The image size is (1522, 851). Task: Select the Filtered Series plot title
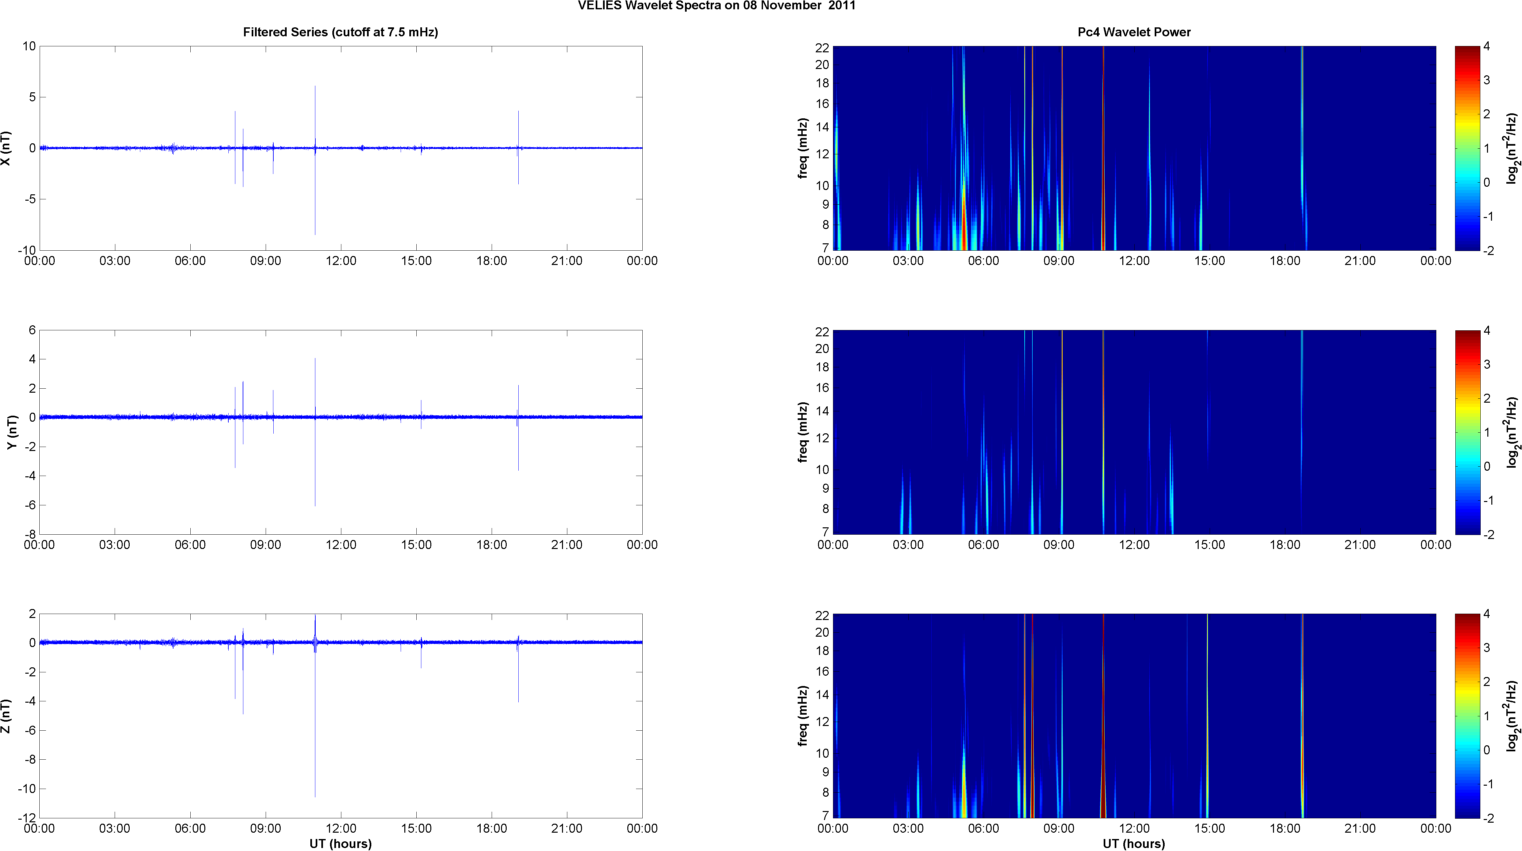tap(340, 32)
